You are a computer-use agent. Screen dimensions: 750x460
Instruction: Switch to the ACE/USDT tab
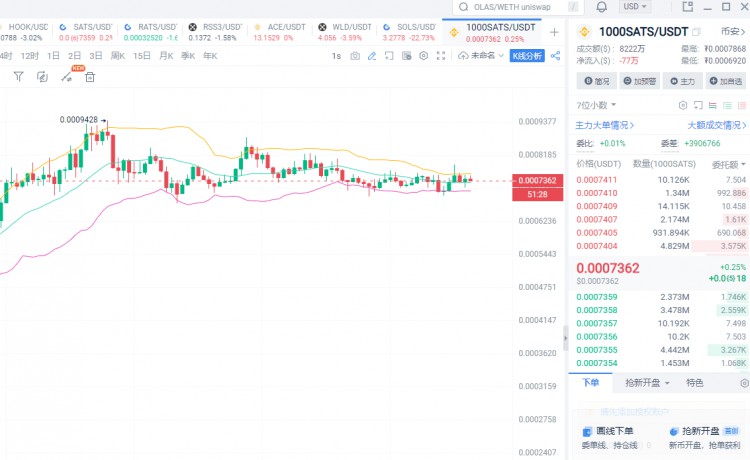tap(280, 32)
